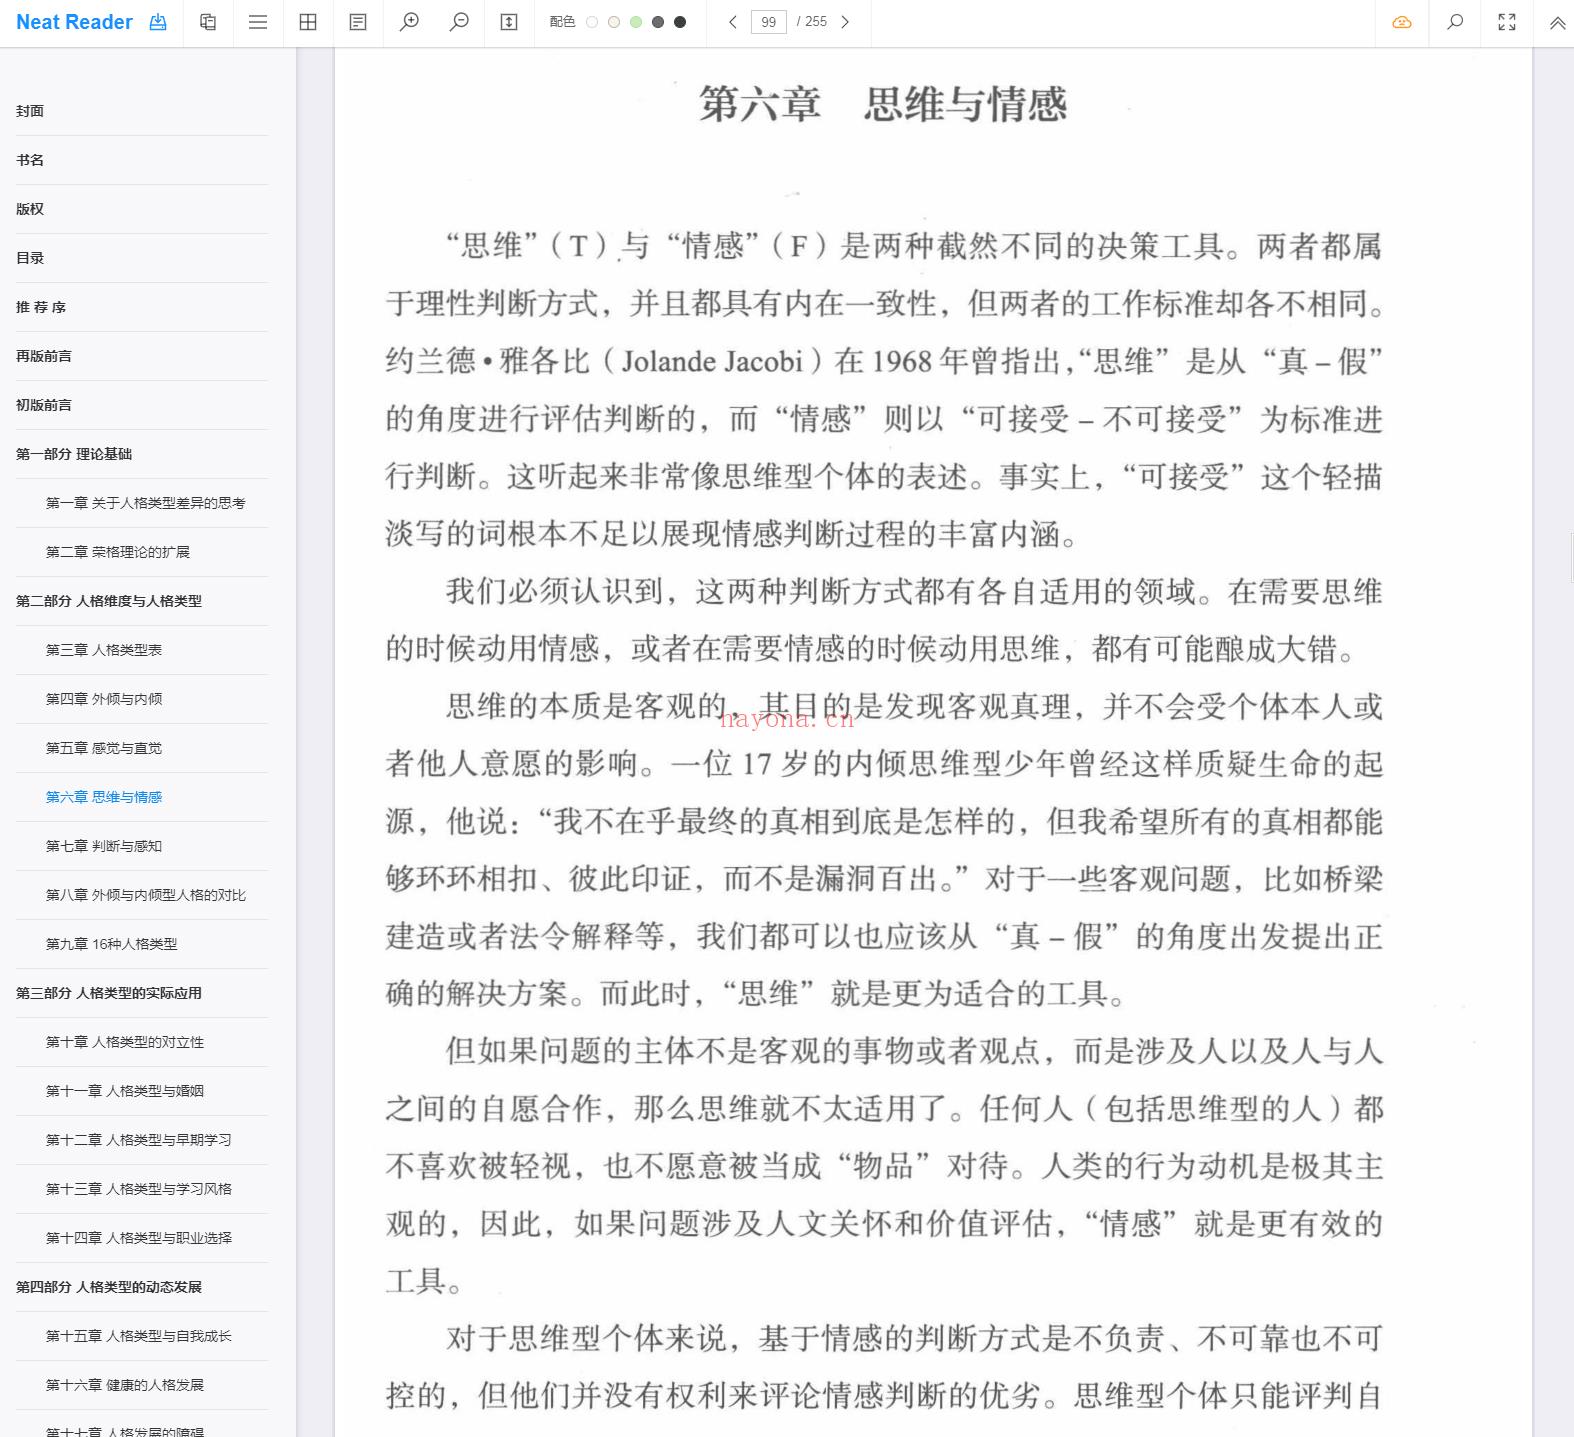Viewport: 1574px width, 1437px height.
Task: Open the notes page icon
Action: [x=358, y=22]
